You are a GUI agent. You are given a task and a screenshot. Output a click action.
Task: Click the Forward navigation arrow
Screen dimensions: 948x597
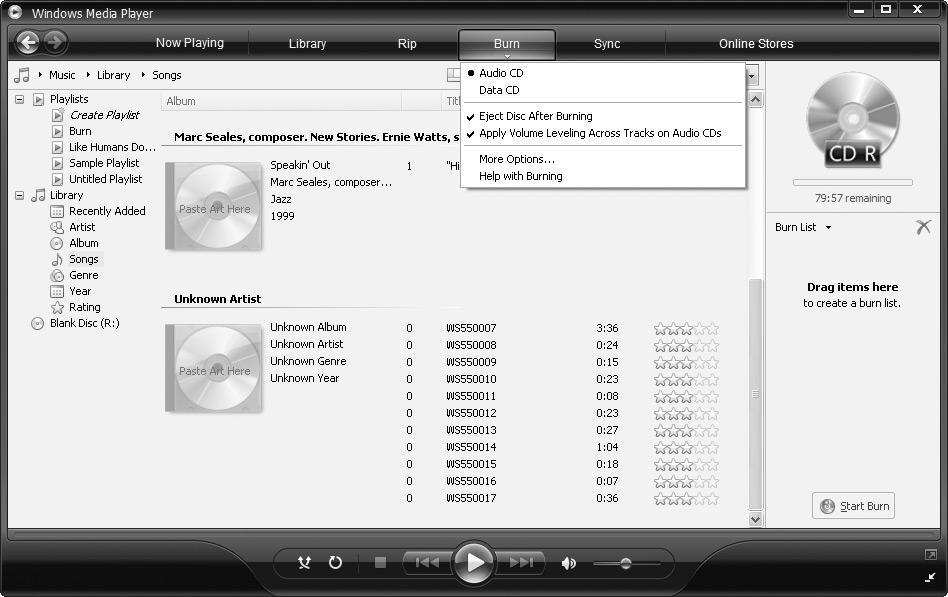pos(55,42)
